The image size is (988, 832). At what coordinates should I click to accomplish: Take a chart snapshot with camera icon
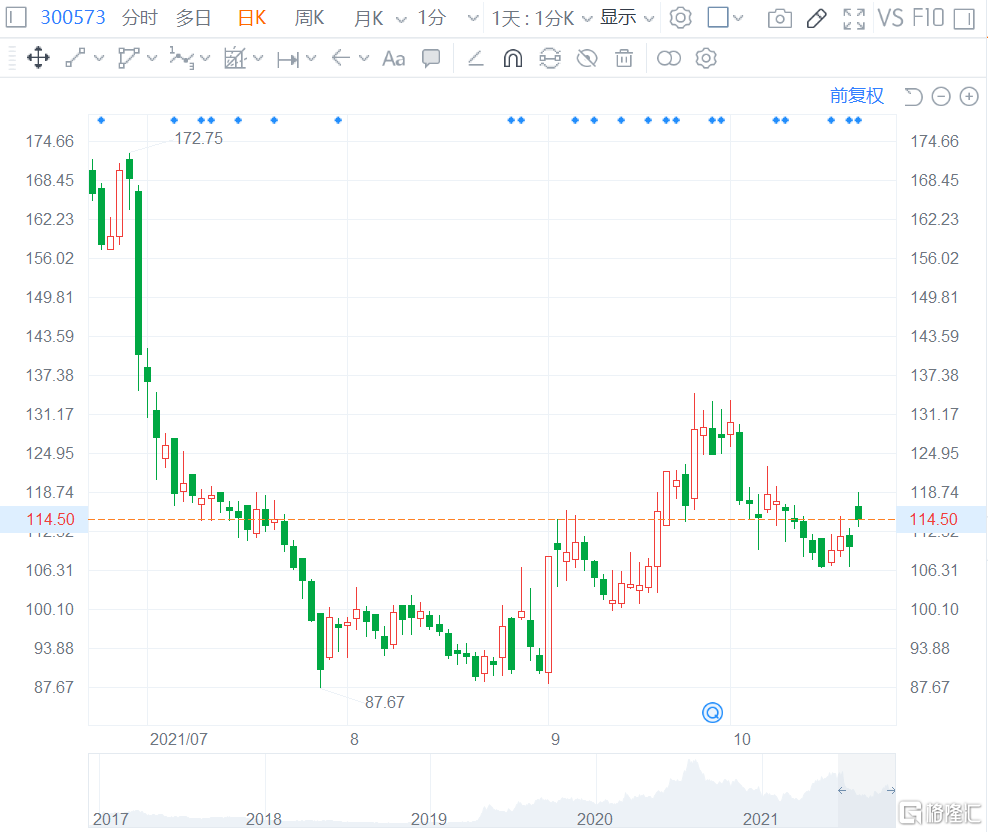coord(780,19)
